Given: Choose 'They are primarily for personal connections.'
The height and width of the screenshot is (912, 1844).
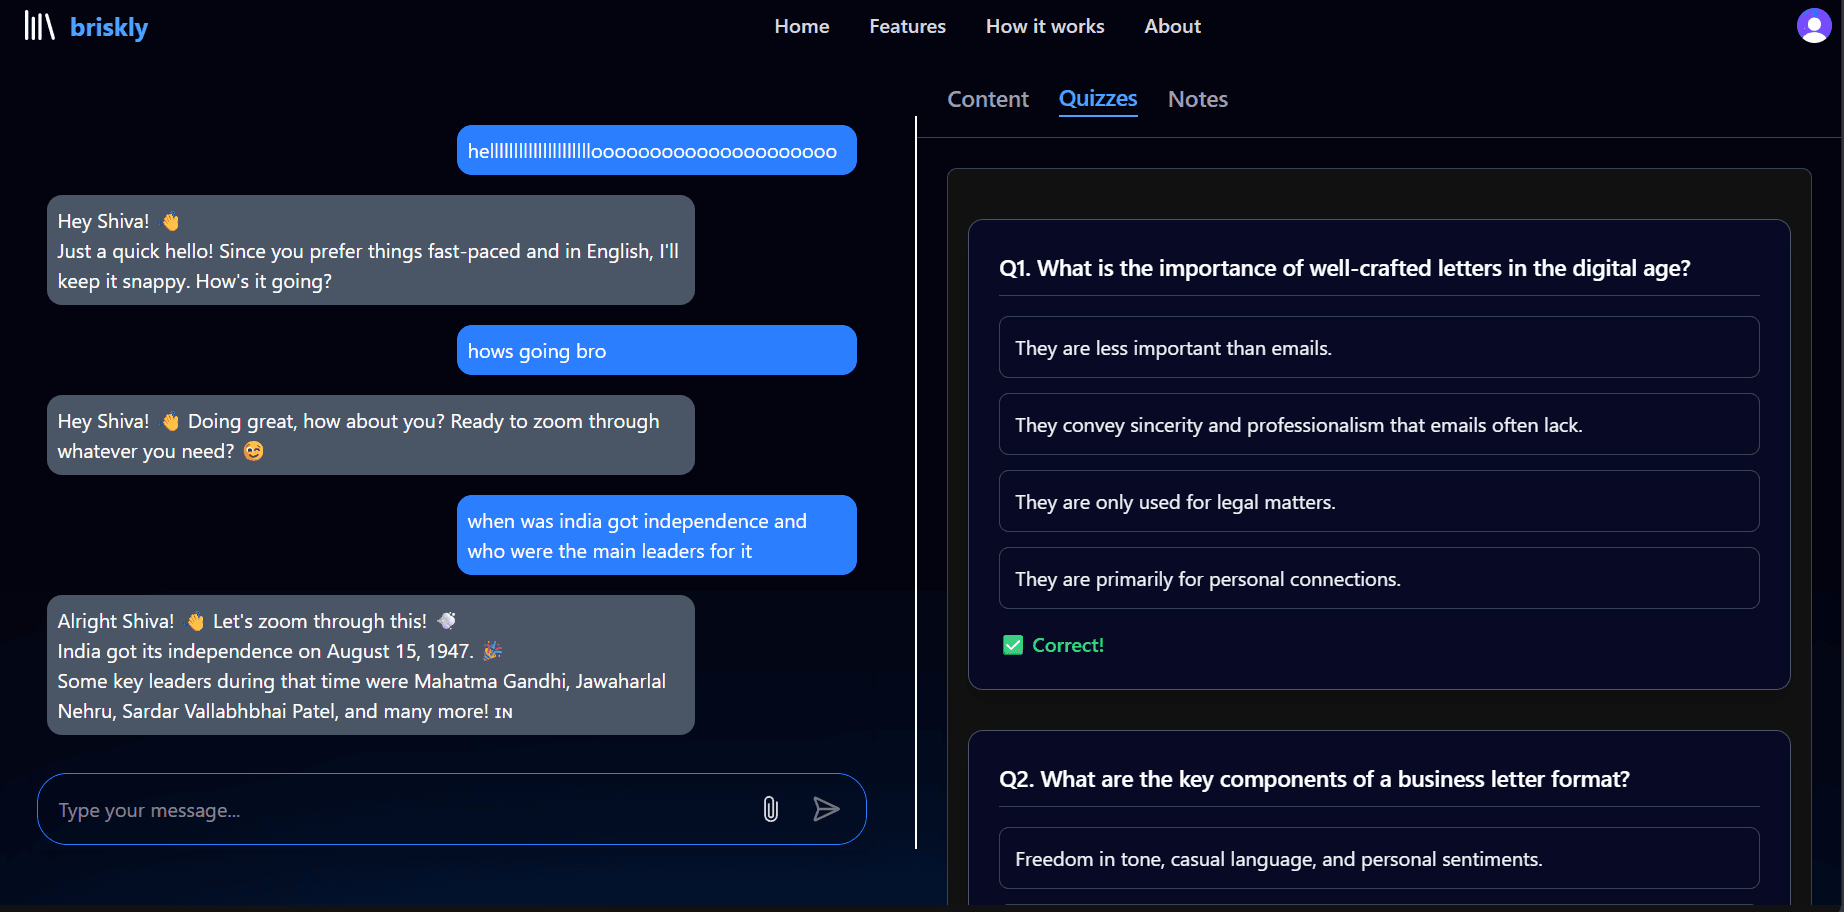Looking at the screenshot, I should (1379, 578).
